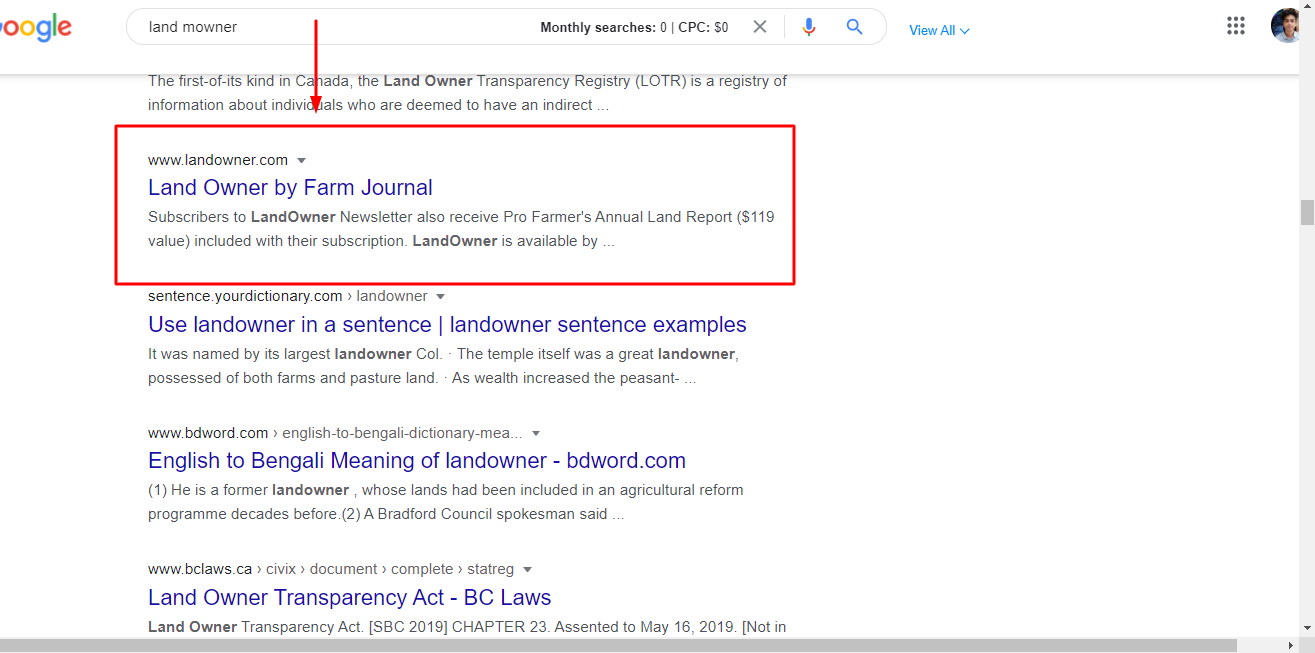Click the vertical scrollbar thumb
The height and width of the screenshot is (653, 1315).
(1306, 212)
